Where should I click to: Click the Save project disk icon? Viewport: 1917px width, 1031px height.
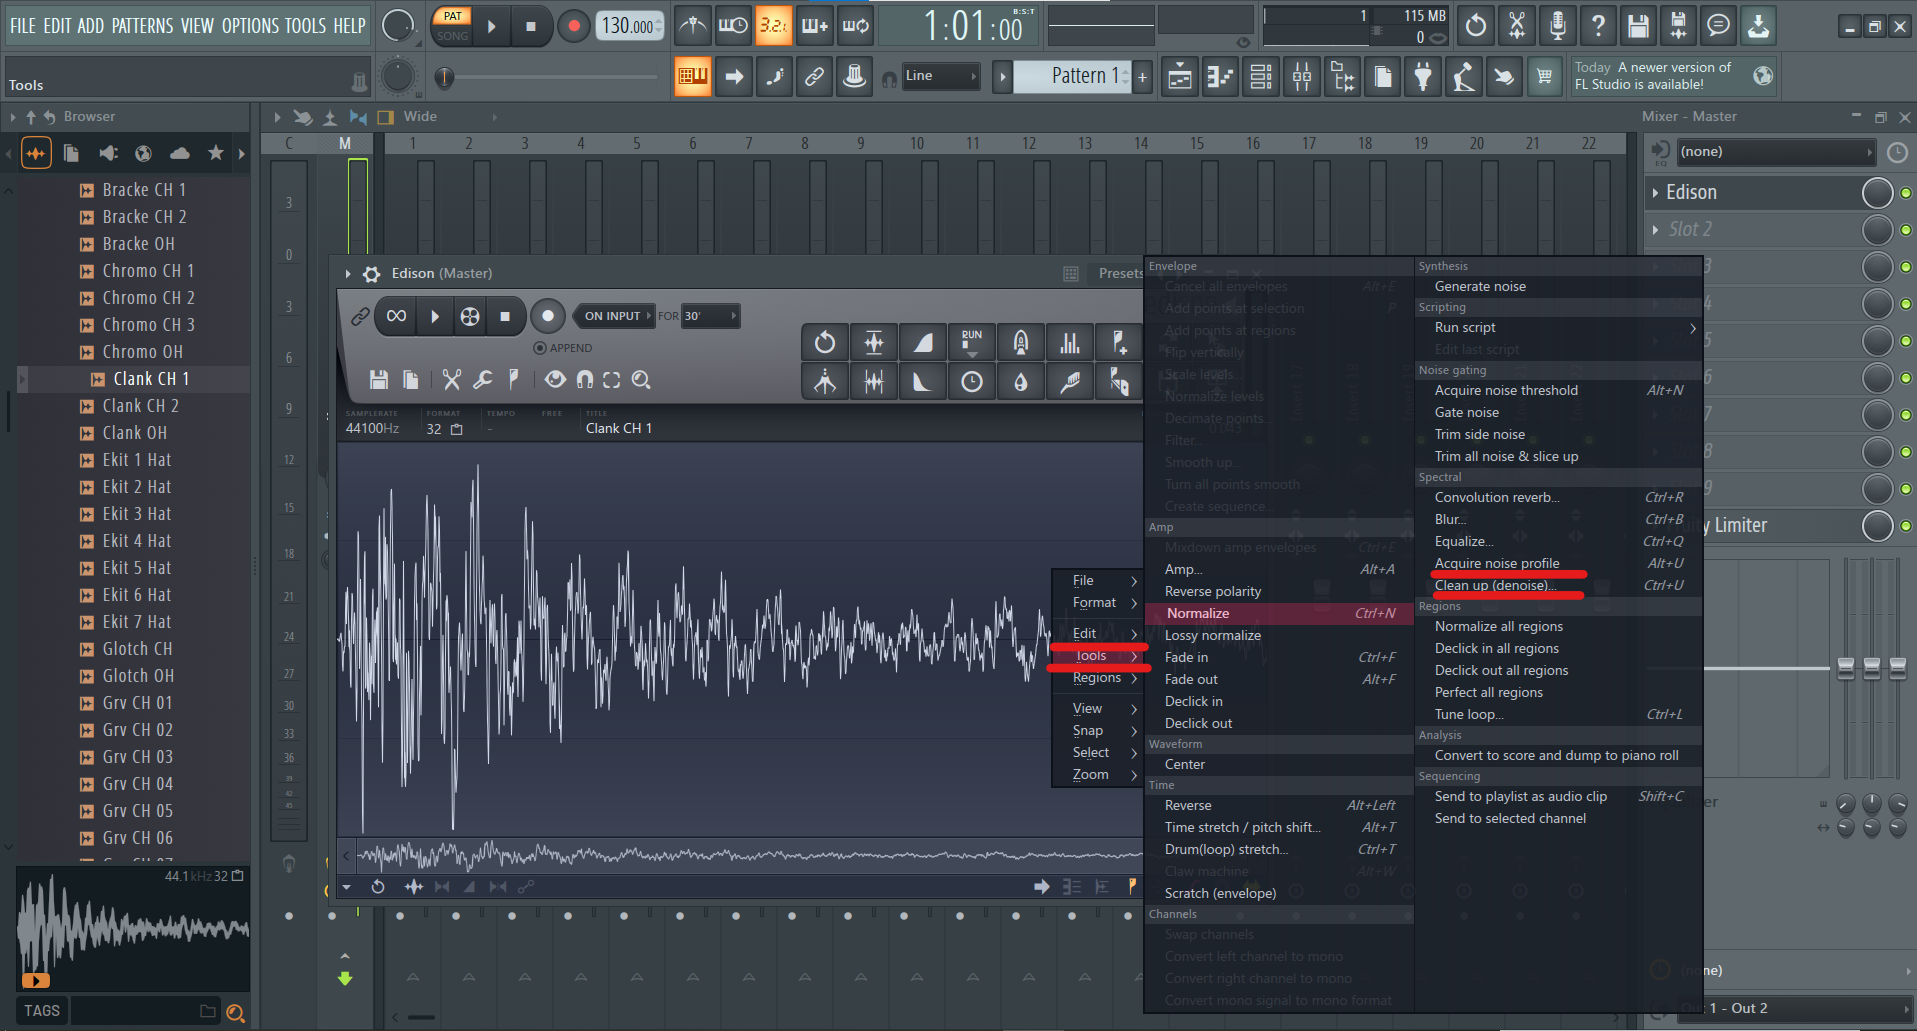(1638, 26)
